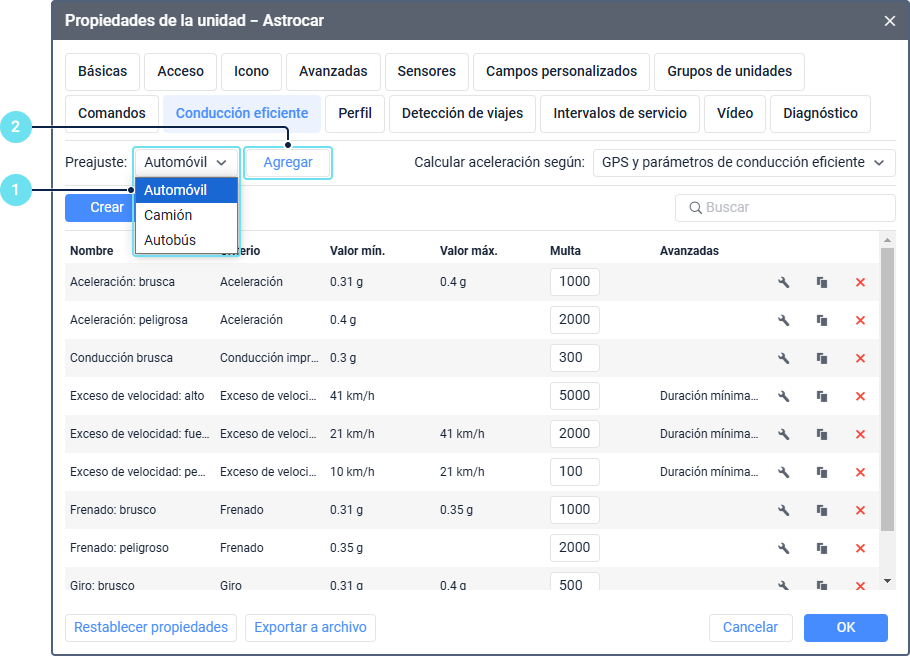Image resolution: width=910 pixels, height=656 pixels.
Task: Open the Detección de viajes tab
Action: pyautogui.click(x=462, y=113)
